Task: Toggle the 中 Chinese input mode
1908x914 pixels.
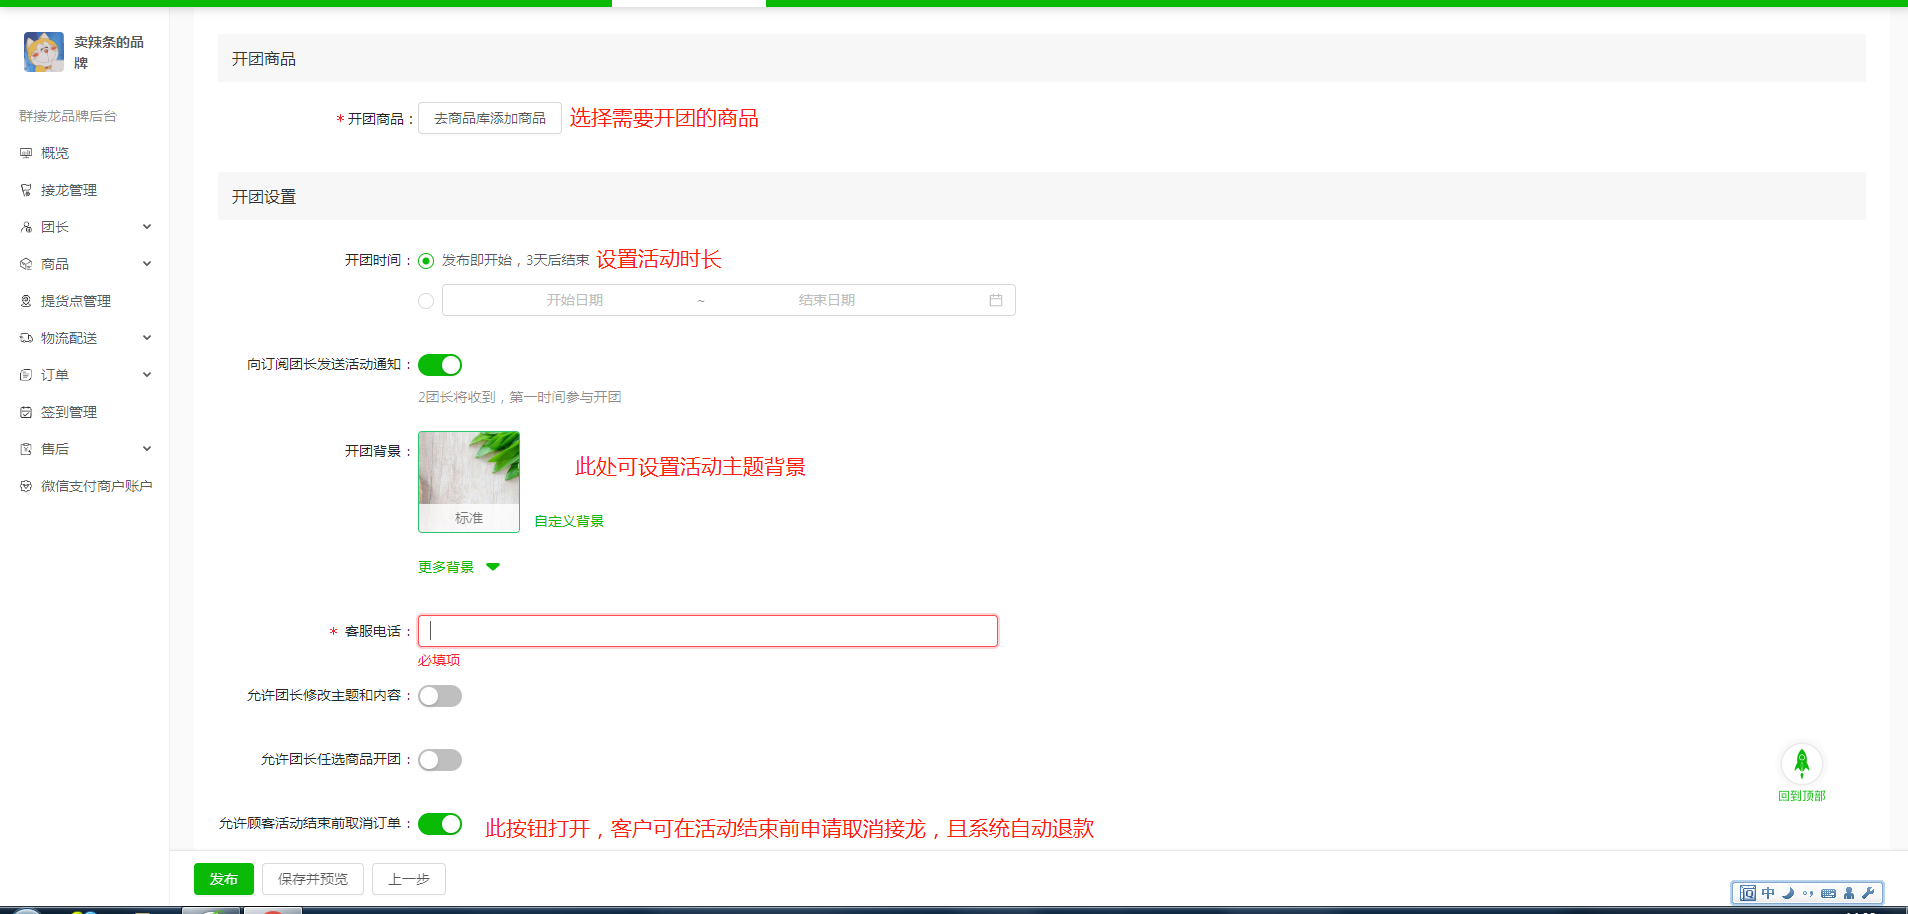Action: (x=1768, y=893)
